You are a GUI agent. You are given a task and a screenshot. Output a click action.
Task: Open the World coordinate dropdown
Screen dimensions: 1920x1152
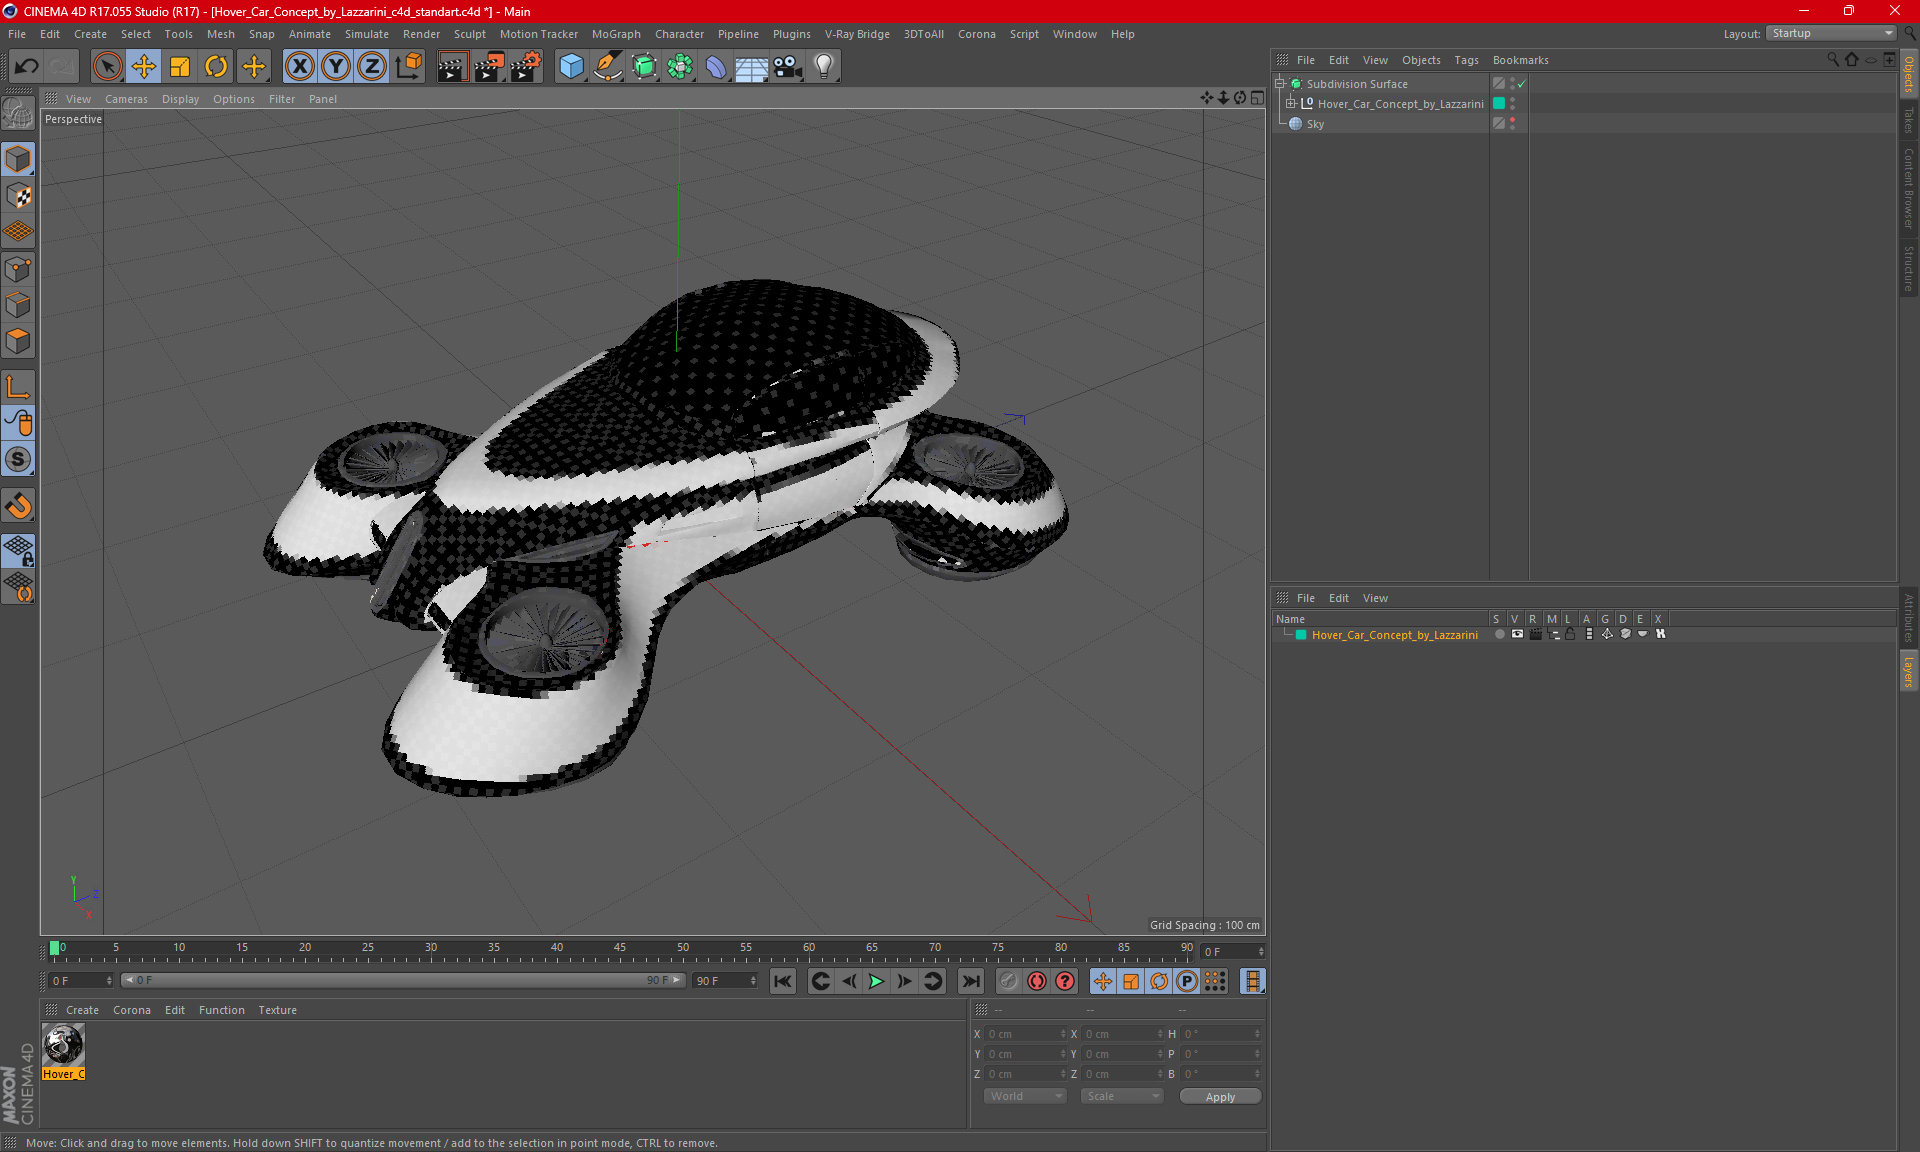pos(1026,1096)
